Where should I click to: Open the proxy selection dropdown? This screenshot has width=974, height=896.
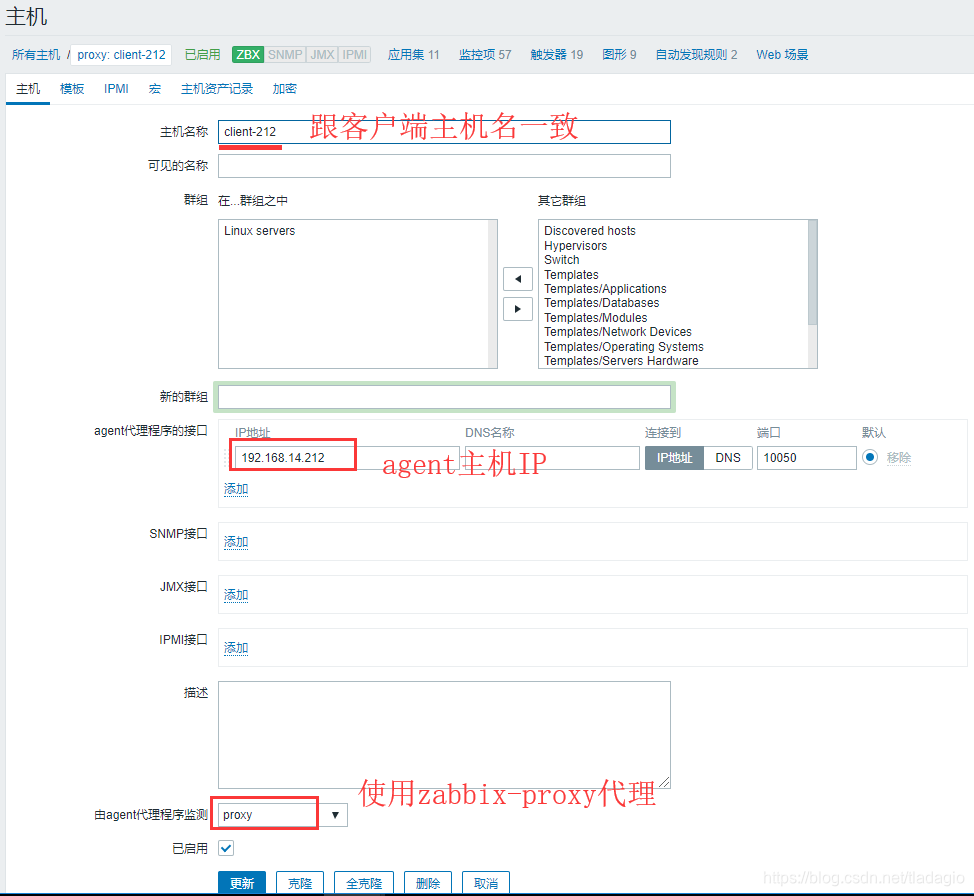[337, 814]
